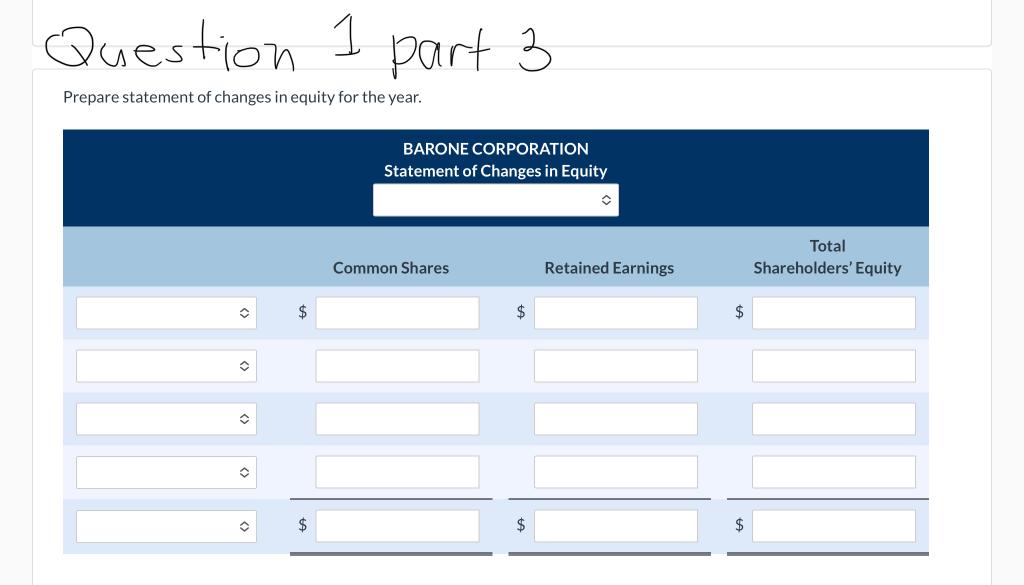This screenshot has width=1024, height=585.
Task: Open the second row label dropdown
Action: tap(166, 366)
